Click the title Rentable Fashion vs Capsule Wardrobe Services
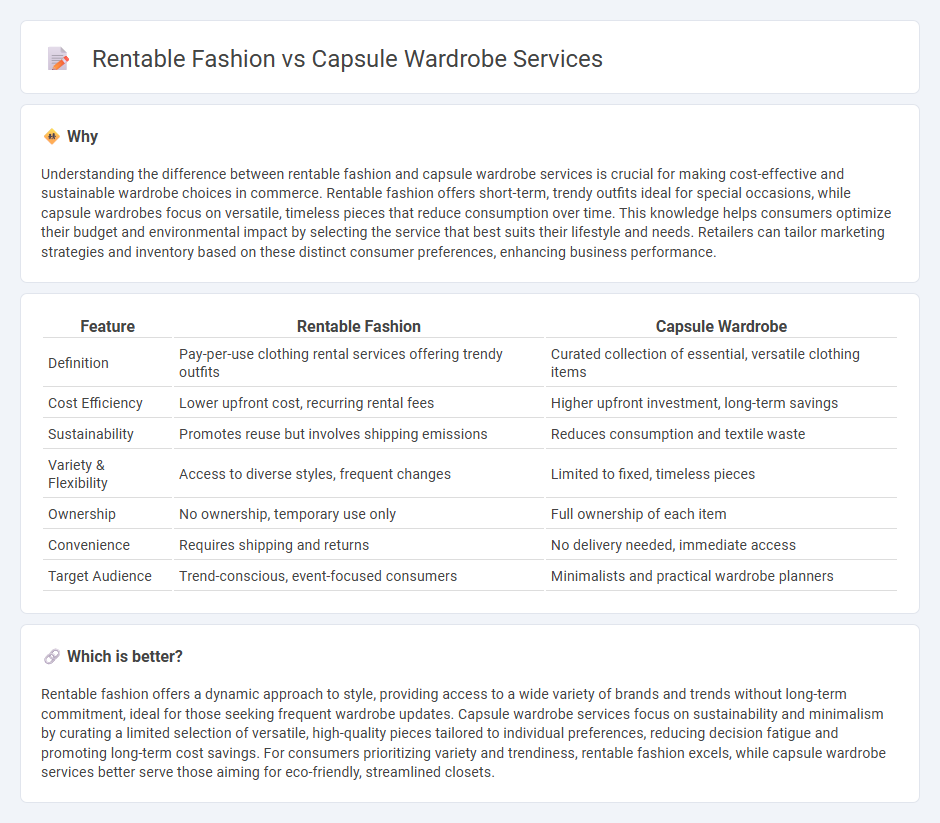The height and width of the screenshot is (823, 940). [x=347, y=59]
